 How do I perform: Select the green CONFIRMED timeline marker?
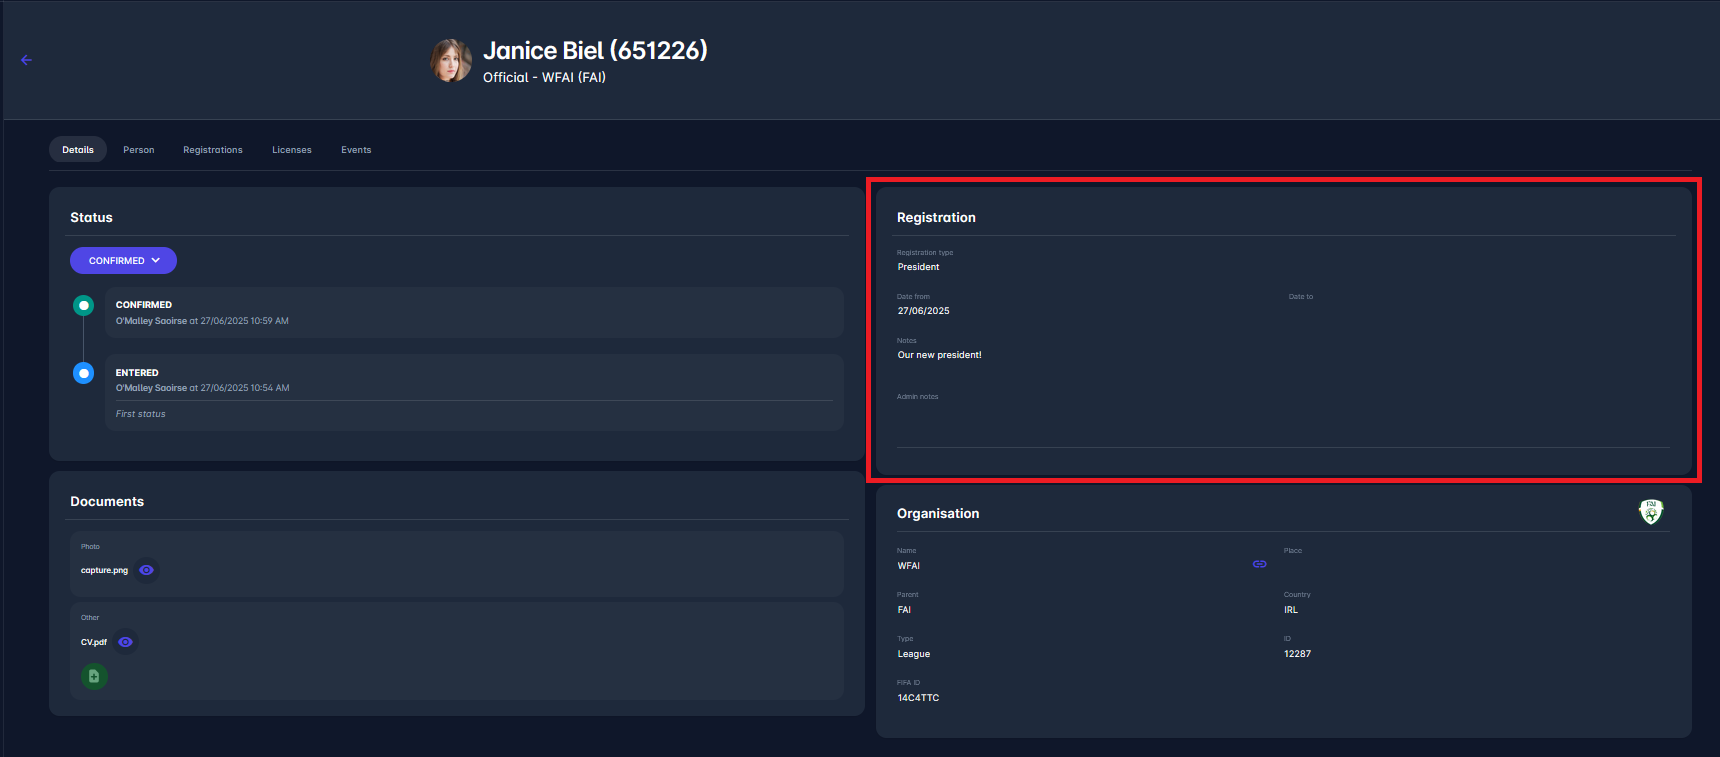(84, 305)
